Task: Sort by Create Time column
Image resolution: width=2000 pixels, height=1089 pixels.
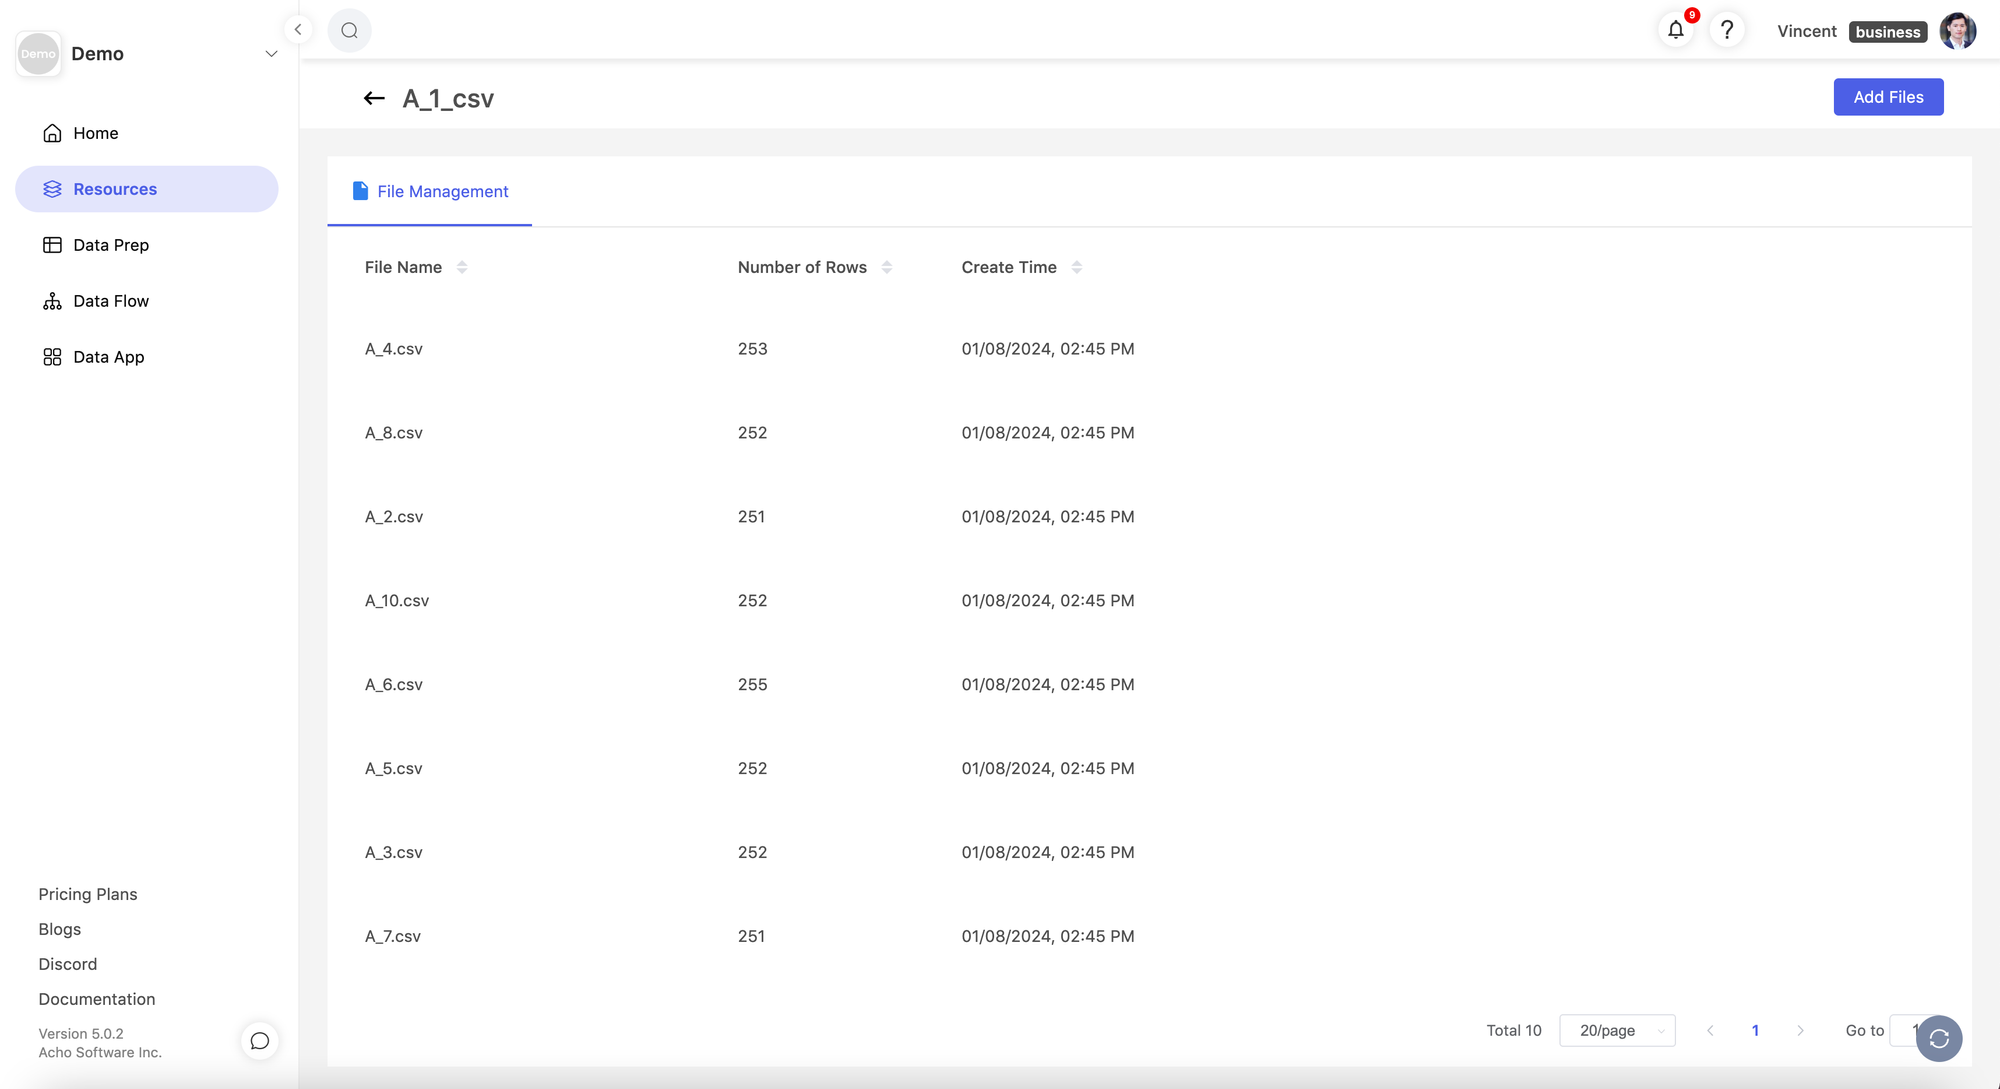Action: 1076,267
